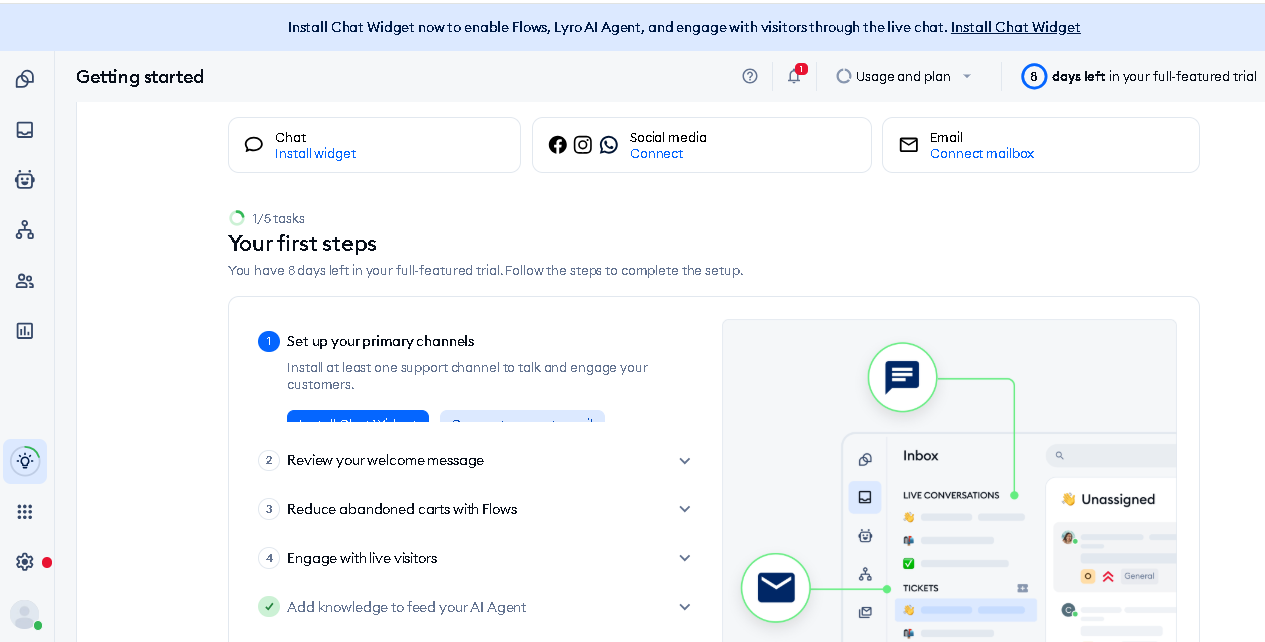This screenshot has height=642, width=1265.
Task: Expand Reduce abandoned carts with Flows chevron
Action: [x=685, y=508]
